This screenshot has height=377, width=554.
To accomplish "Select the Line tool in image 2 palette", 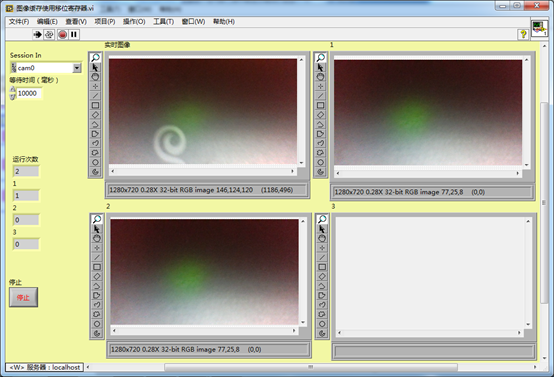I will tap(97, 257).
